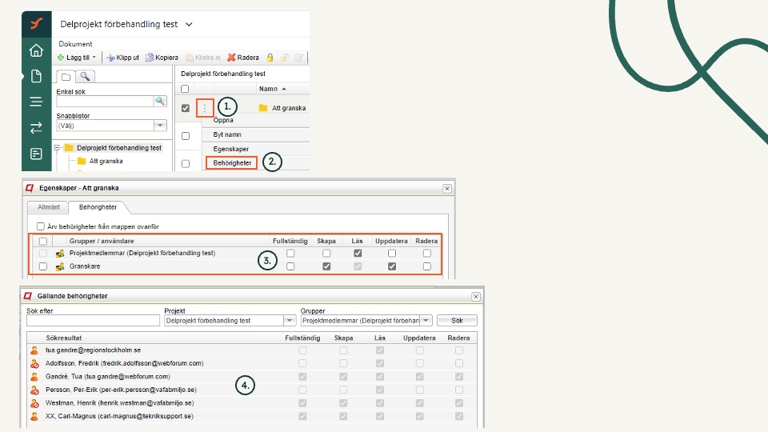Enable Ärv behörigheter från mappen ovanför
Viewport: 768px width, 432px height.
[41, 226]
